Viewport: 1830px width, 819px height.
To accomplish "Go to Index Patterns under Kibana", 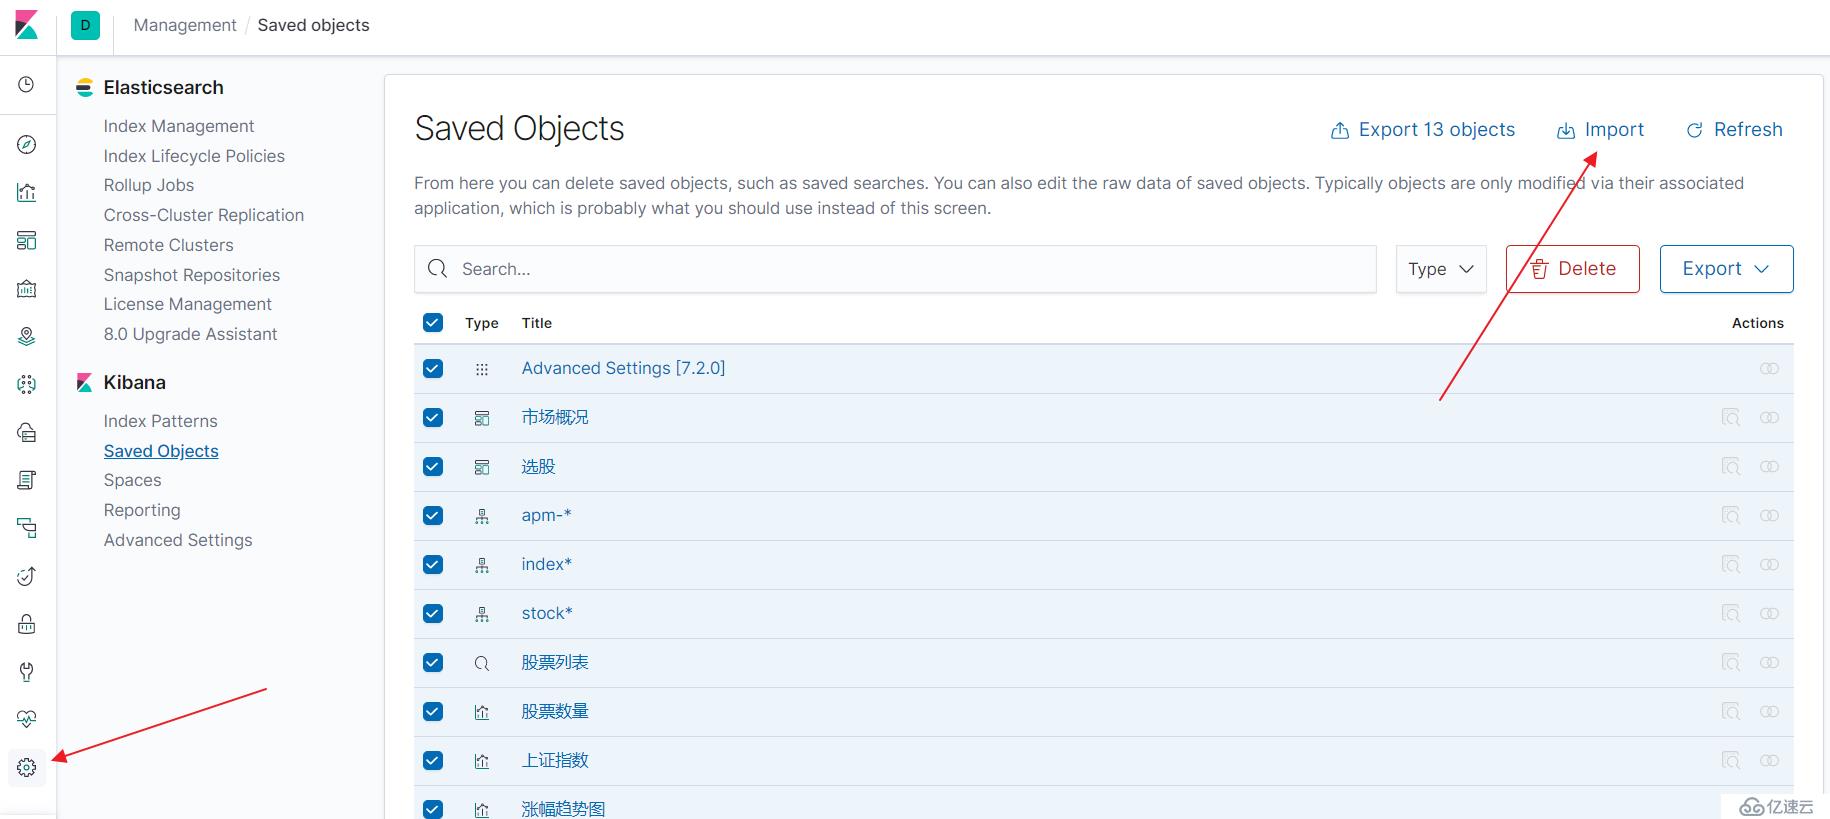I will click(x=161, y=421).
